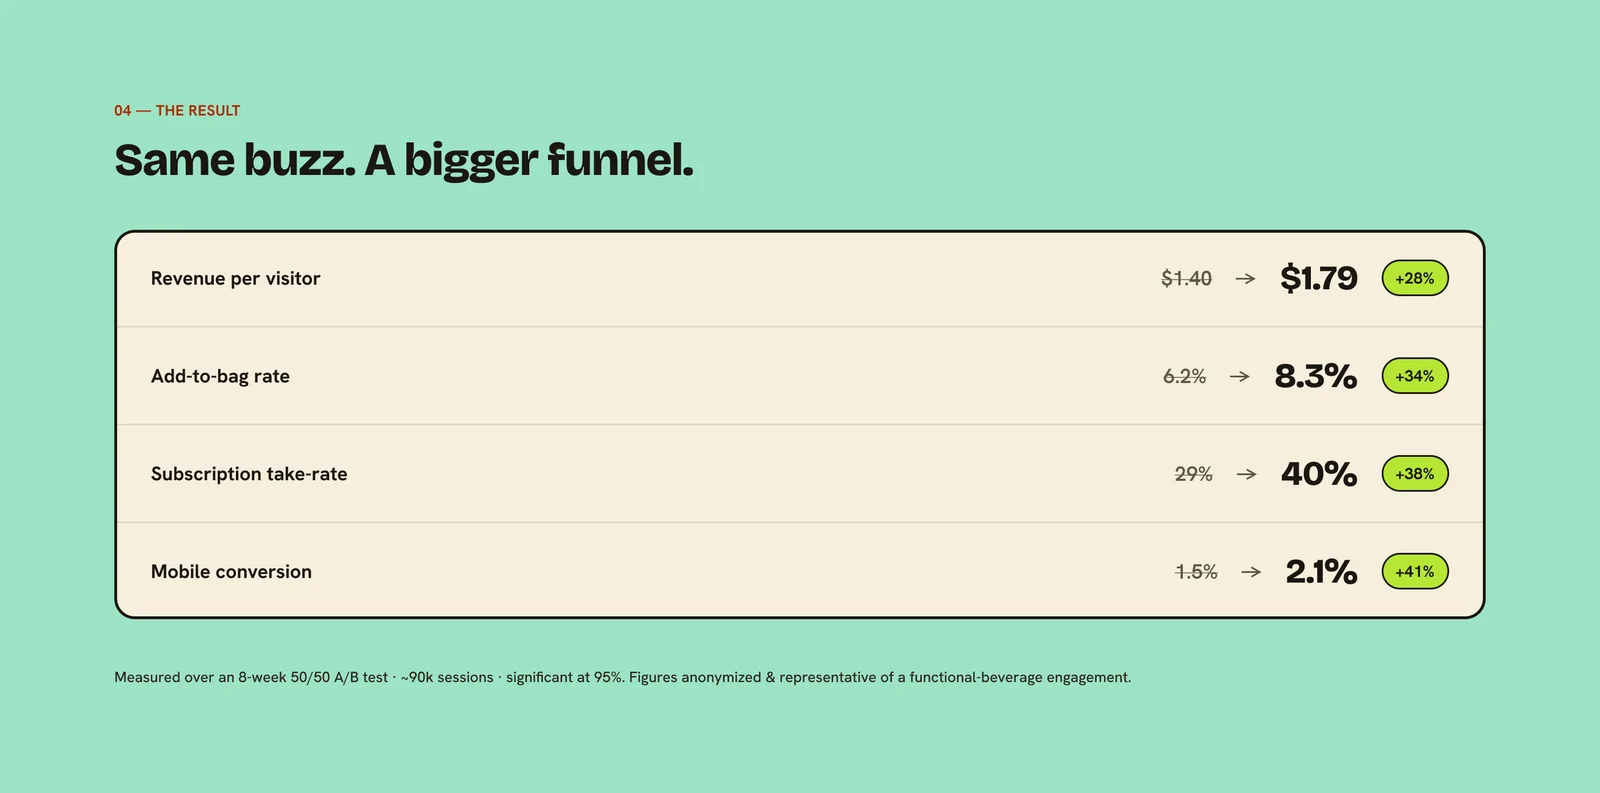Click the 8.3% add-to-bag value
Viewport: 1600px width, 793px height.
1315,376
